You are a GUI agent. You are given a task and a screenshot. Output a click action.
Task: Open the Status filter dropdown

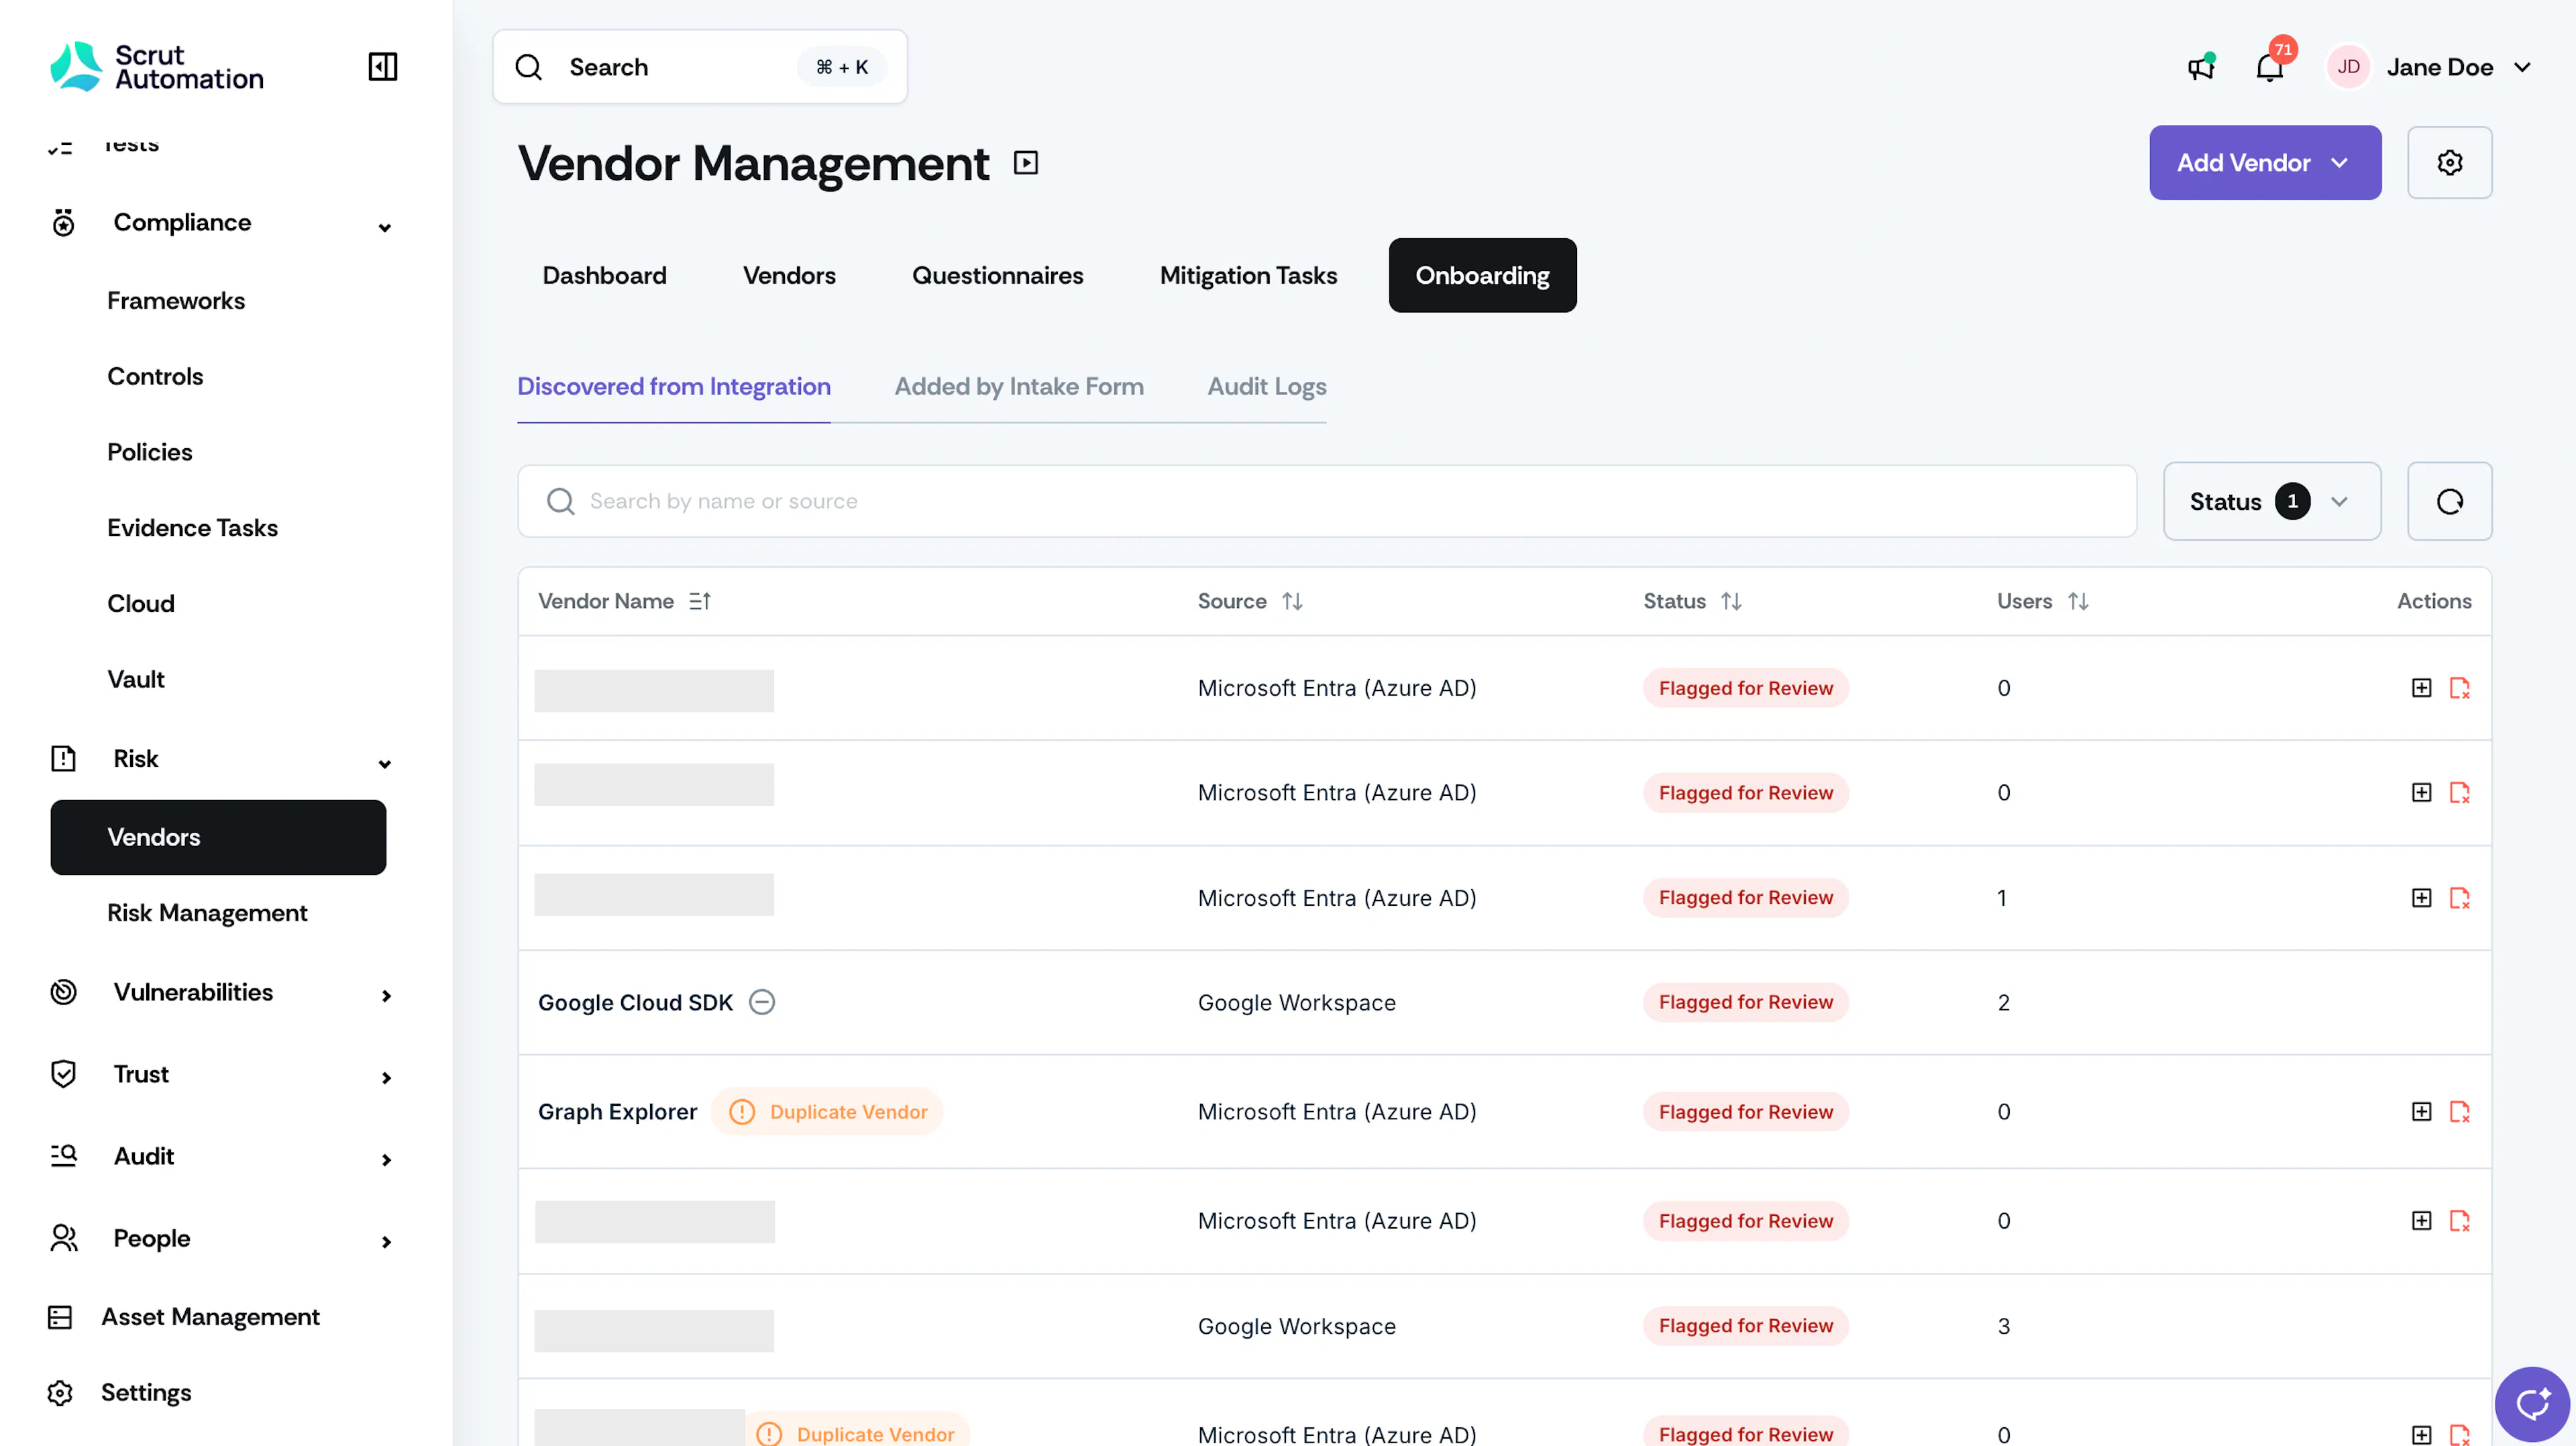point(2272,501)
